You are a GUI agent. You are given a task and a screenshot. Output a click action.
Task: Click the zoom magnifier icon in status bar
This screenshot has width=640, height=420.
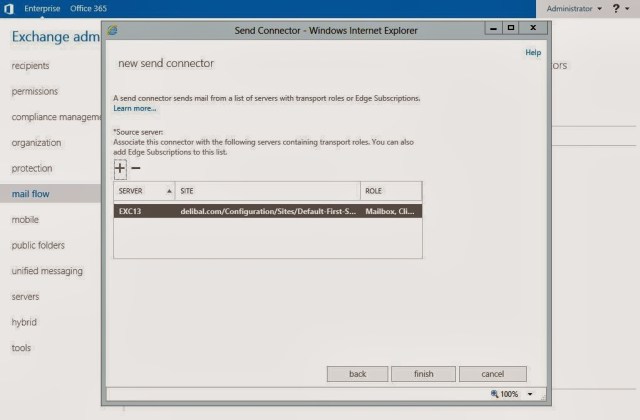(x=495, y=394)
